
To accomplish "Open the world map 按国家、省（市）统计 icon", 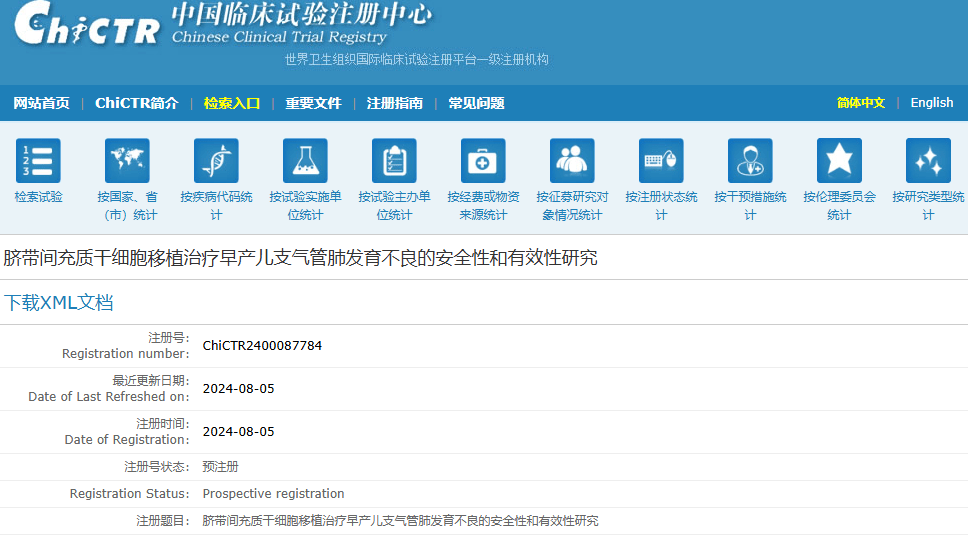I will 127,161.
